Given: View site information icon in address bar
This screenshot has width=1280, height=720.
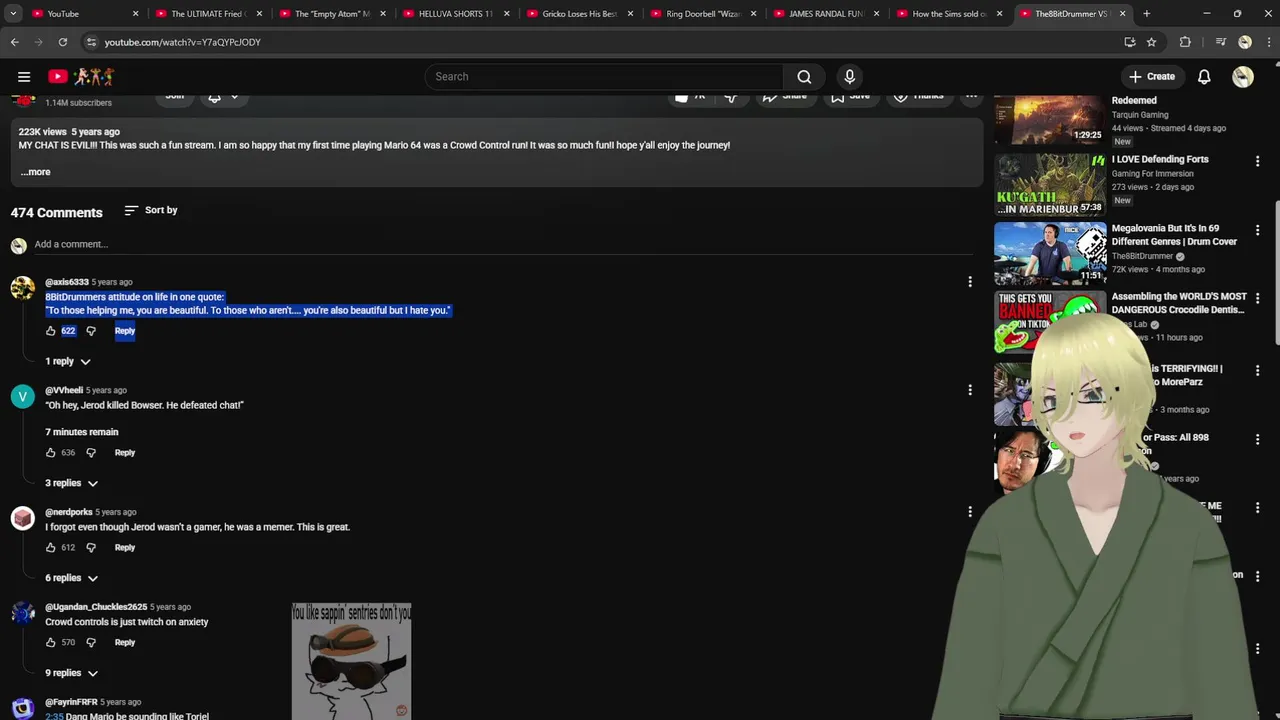Looking at the screenshot, I should (91, 42).
